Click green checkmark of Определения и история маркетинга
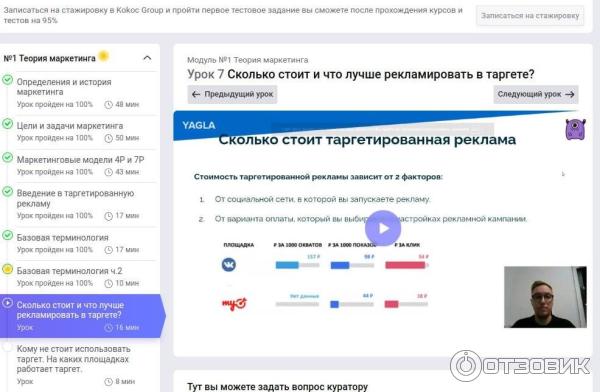 coord(7,80)
